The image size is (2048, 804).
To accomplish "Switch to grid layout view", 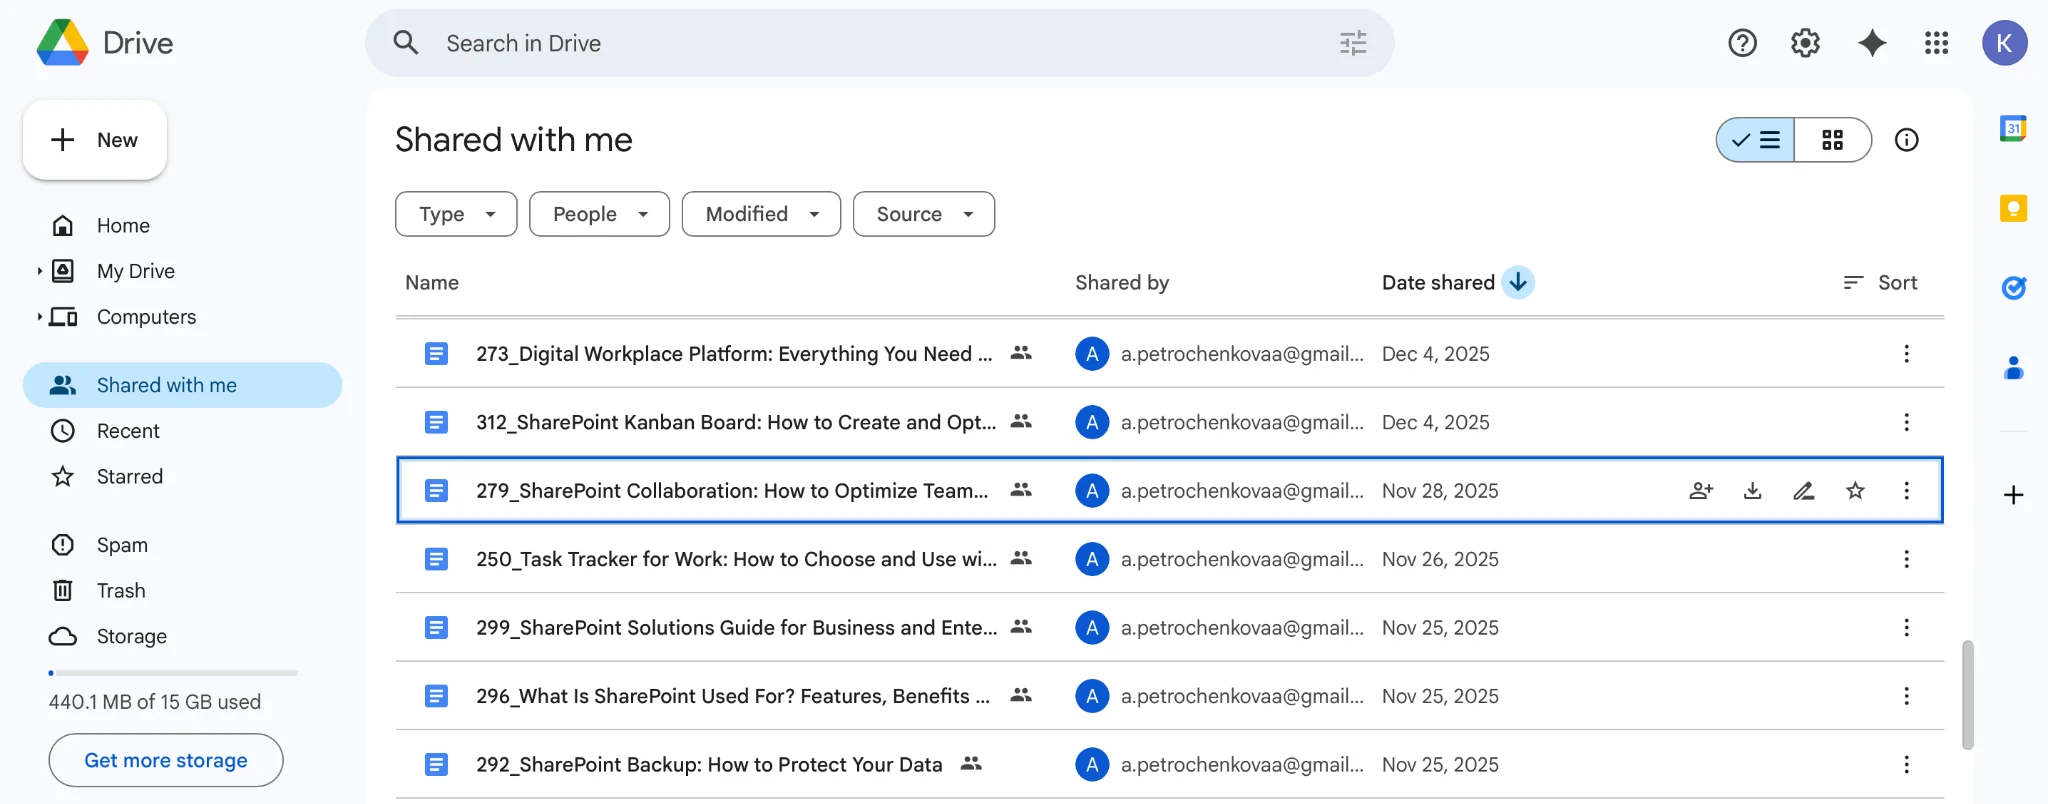I will [x=1832, y=140].
